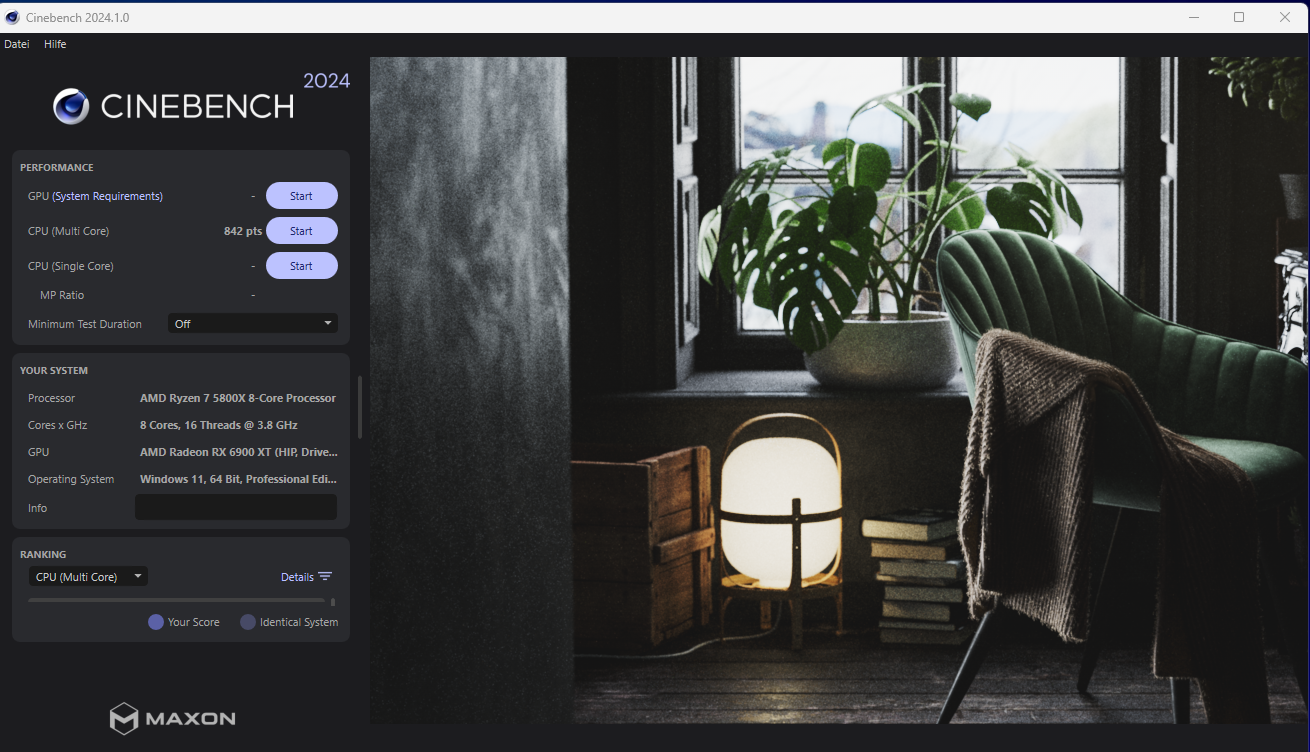Minimize the Cinebench window
The image size is (1310, 752).
click(x=1193, y=17)
